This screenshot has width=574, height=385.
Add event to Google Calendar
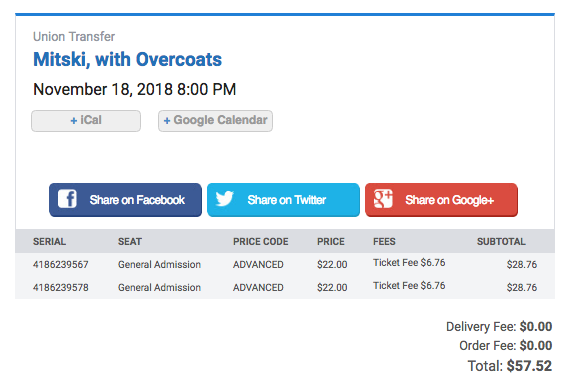[215, 121]
